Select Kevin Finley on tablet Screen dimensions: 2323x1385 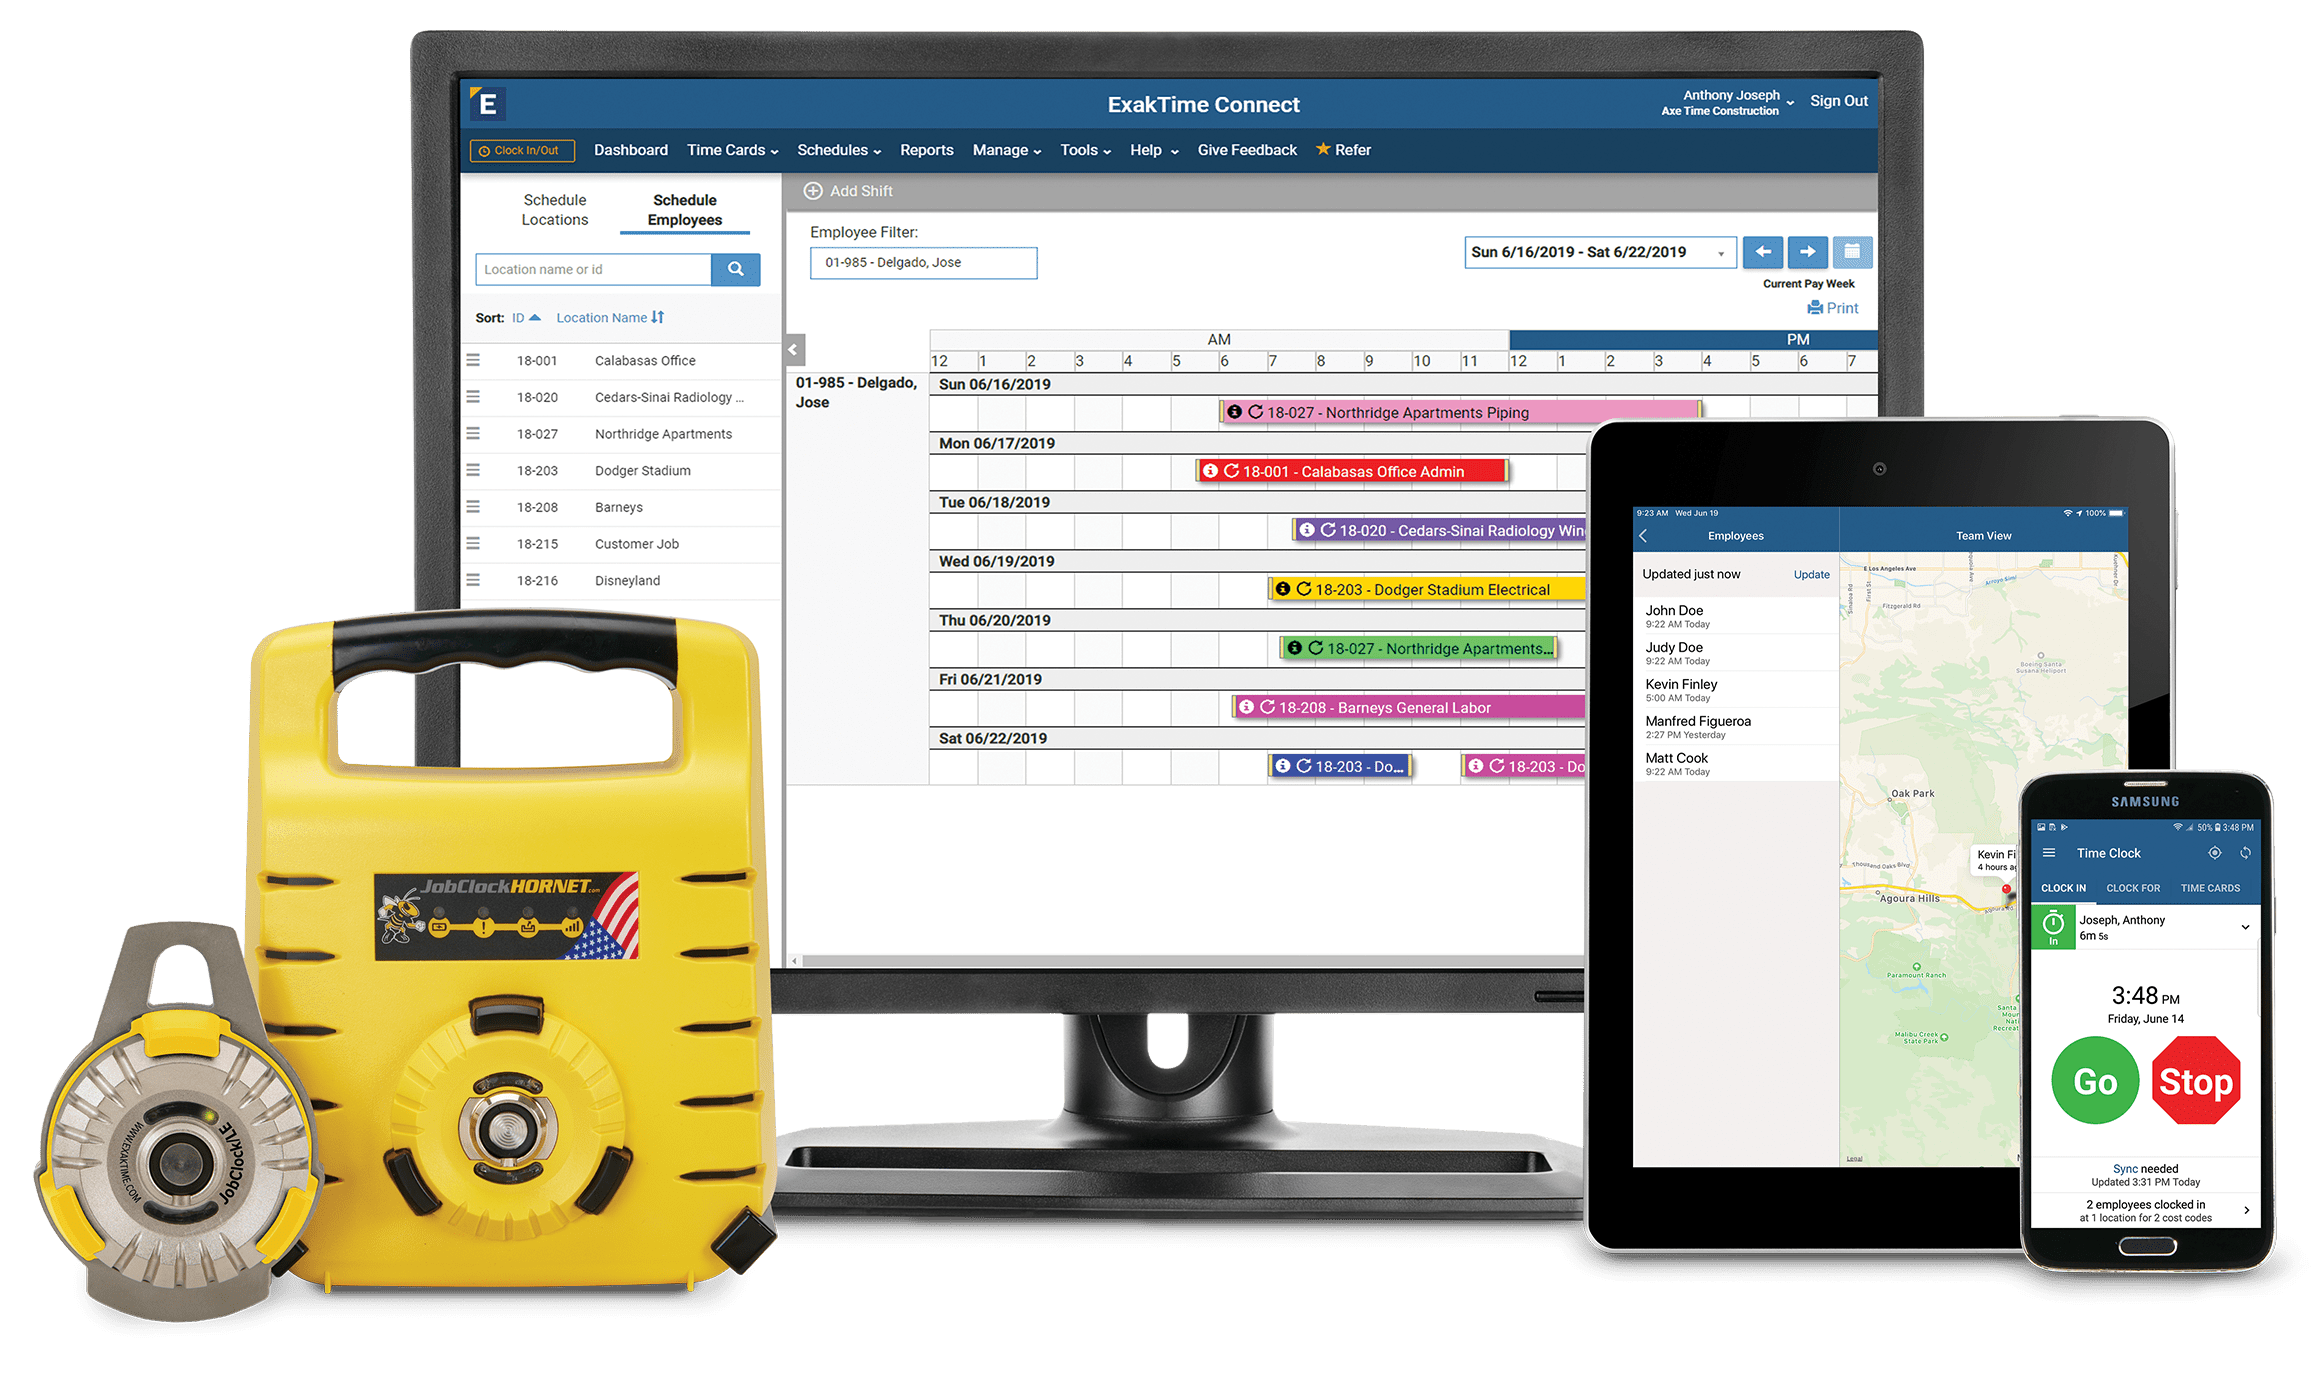tap(1736, 690)
